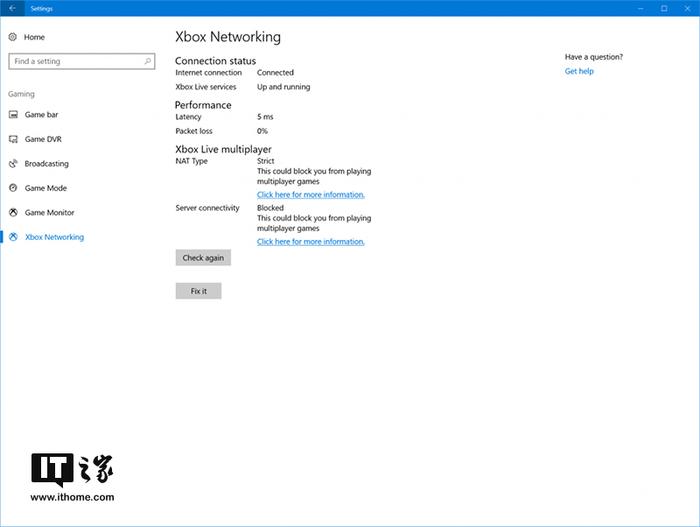The image size is (700, 527).
Task: Click the Home gear icon
Action: tap(13, 37)
